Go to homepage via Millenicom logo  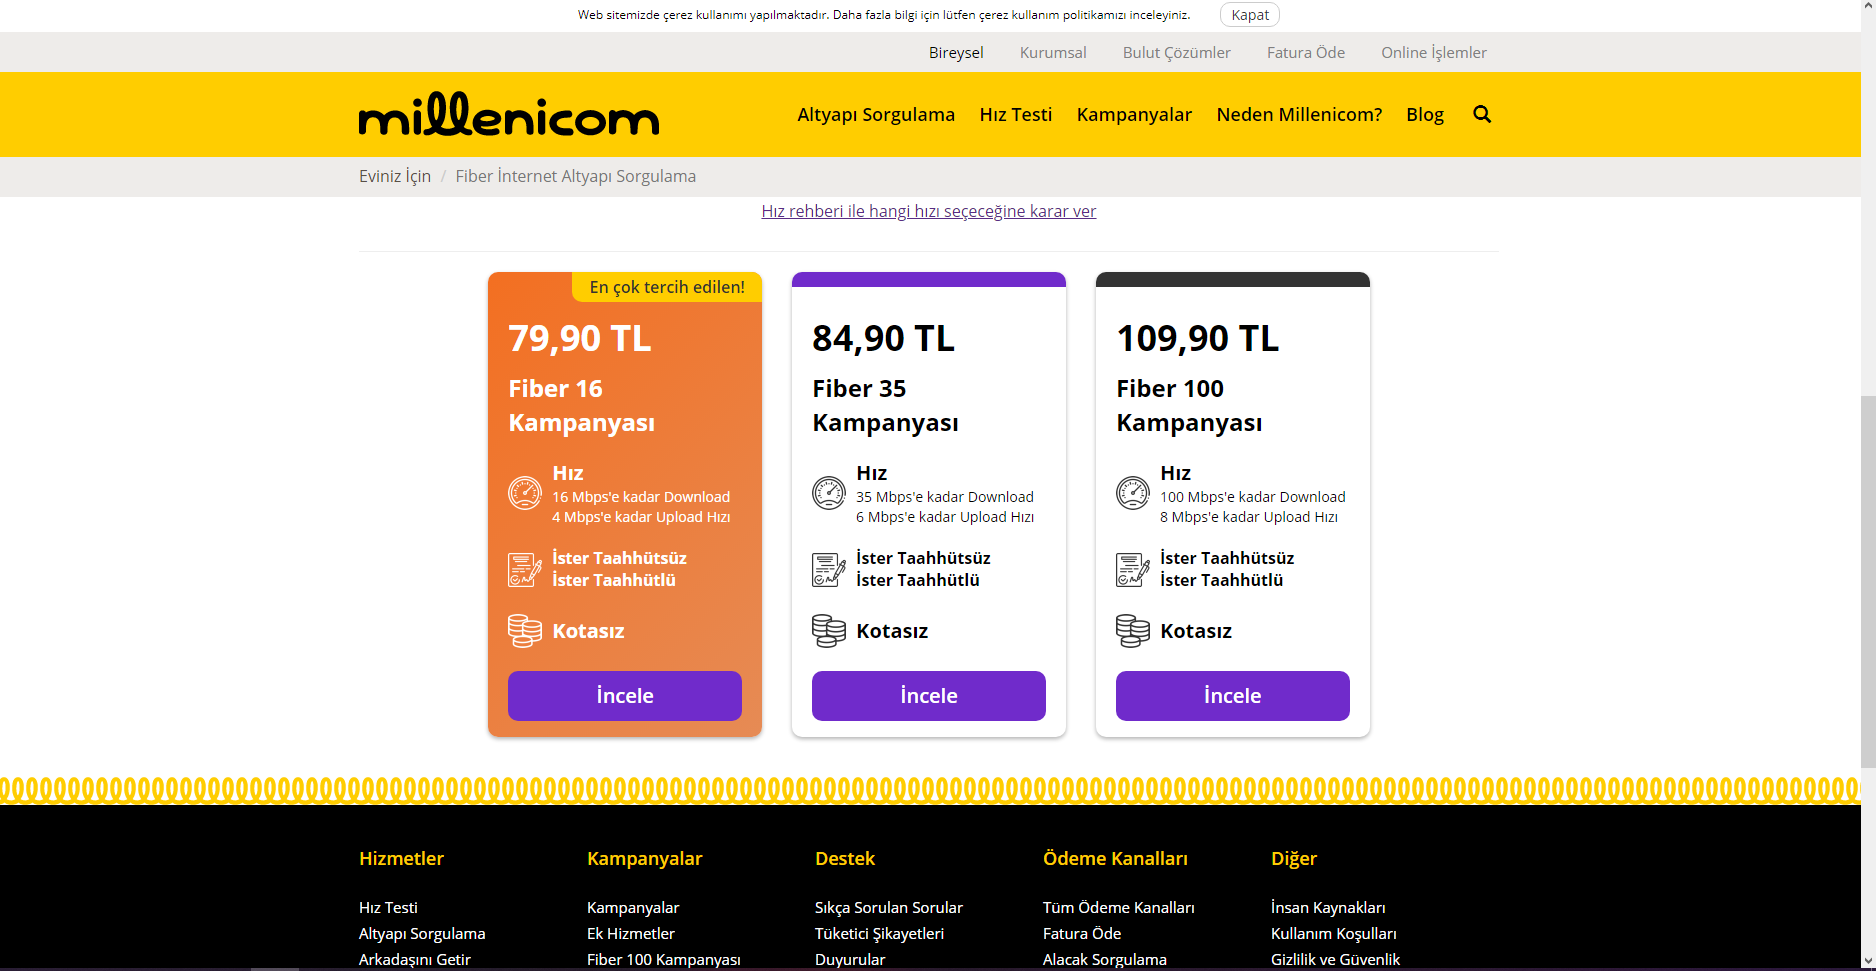tap(509, 114)
